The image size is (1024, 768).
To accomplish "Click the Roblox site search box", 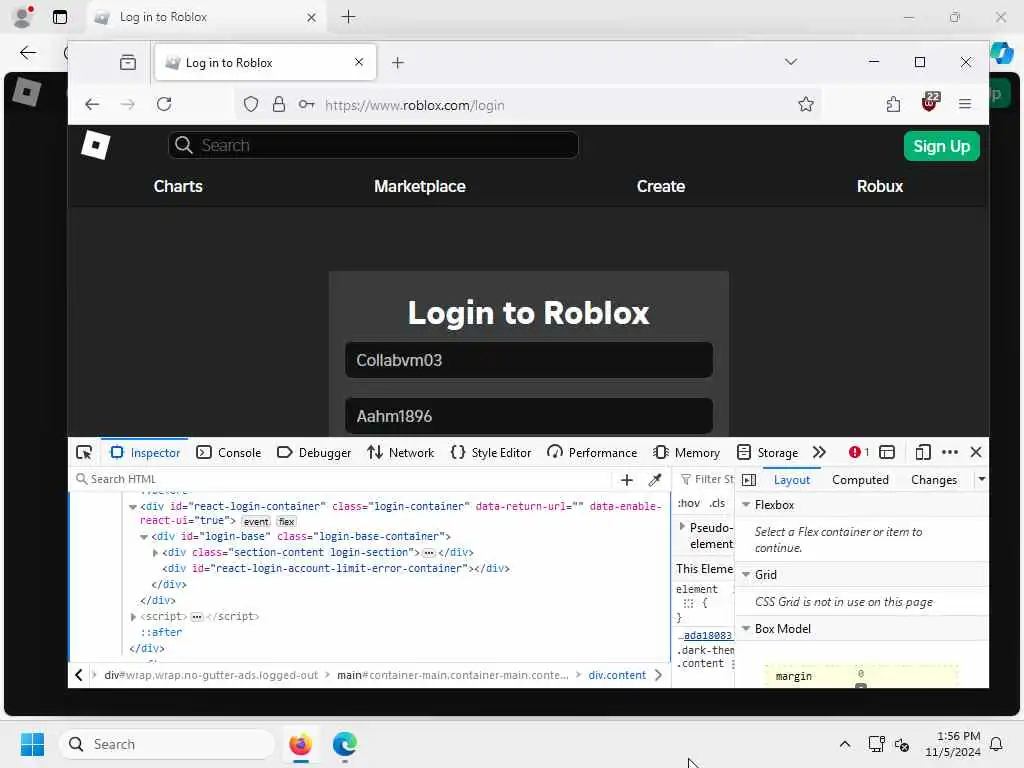I will coord(373,145).
